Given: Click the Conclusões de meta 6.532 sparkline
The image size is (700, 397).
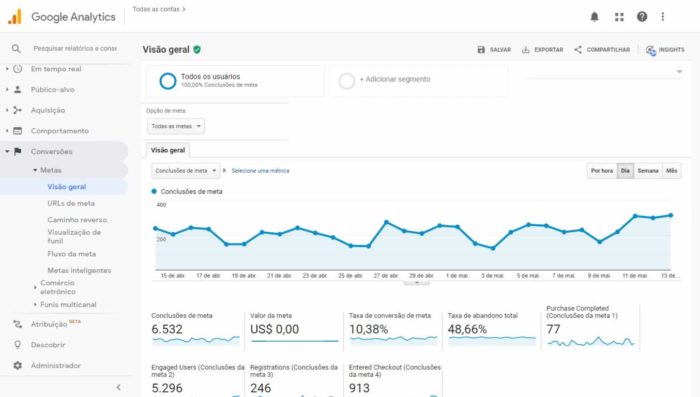Looking at the screenshot, I should point(196,340).
